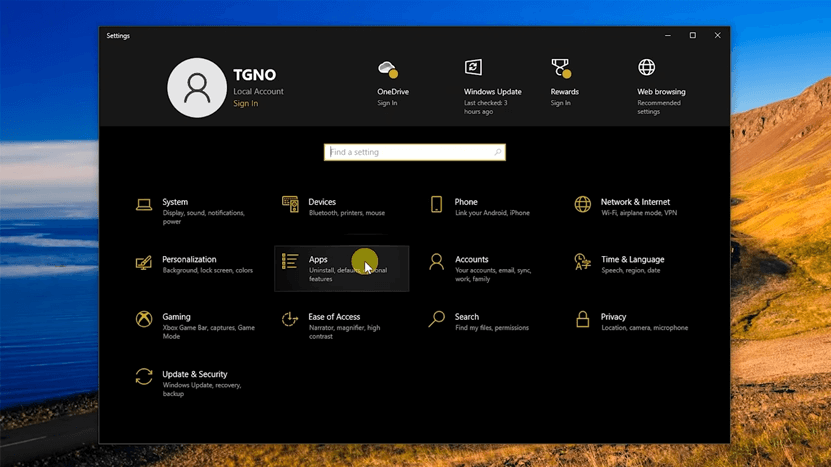
Task: Focus the Find a setting search field
Action: (414, 152)
